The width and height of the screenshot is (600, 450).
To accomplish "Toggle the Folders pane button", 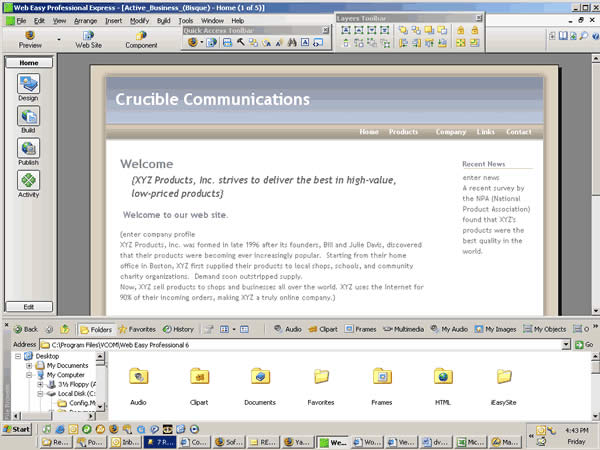I will click(x=96, y=329).
